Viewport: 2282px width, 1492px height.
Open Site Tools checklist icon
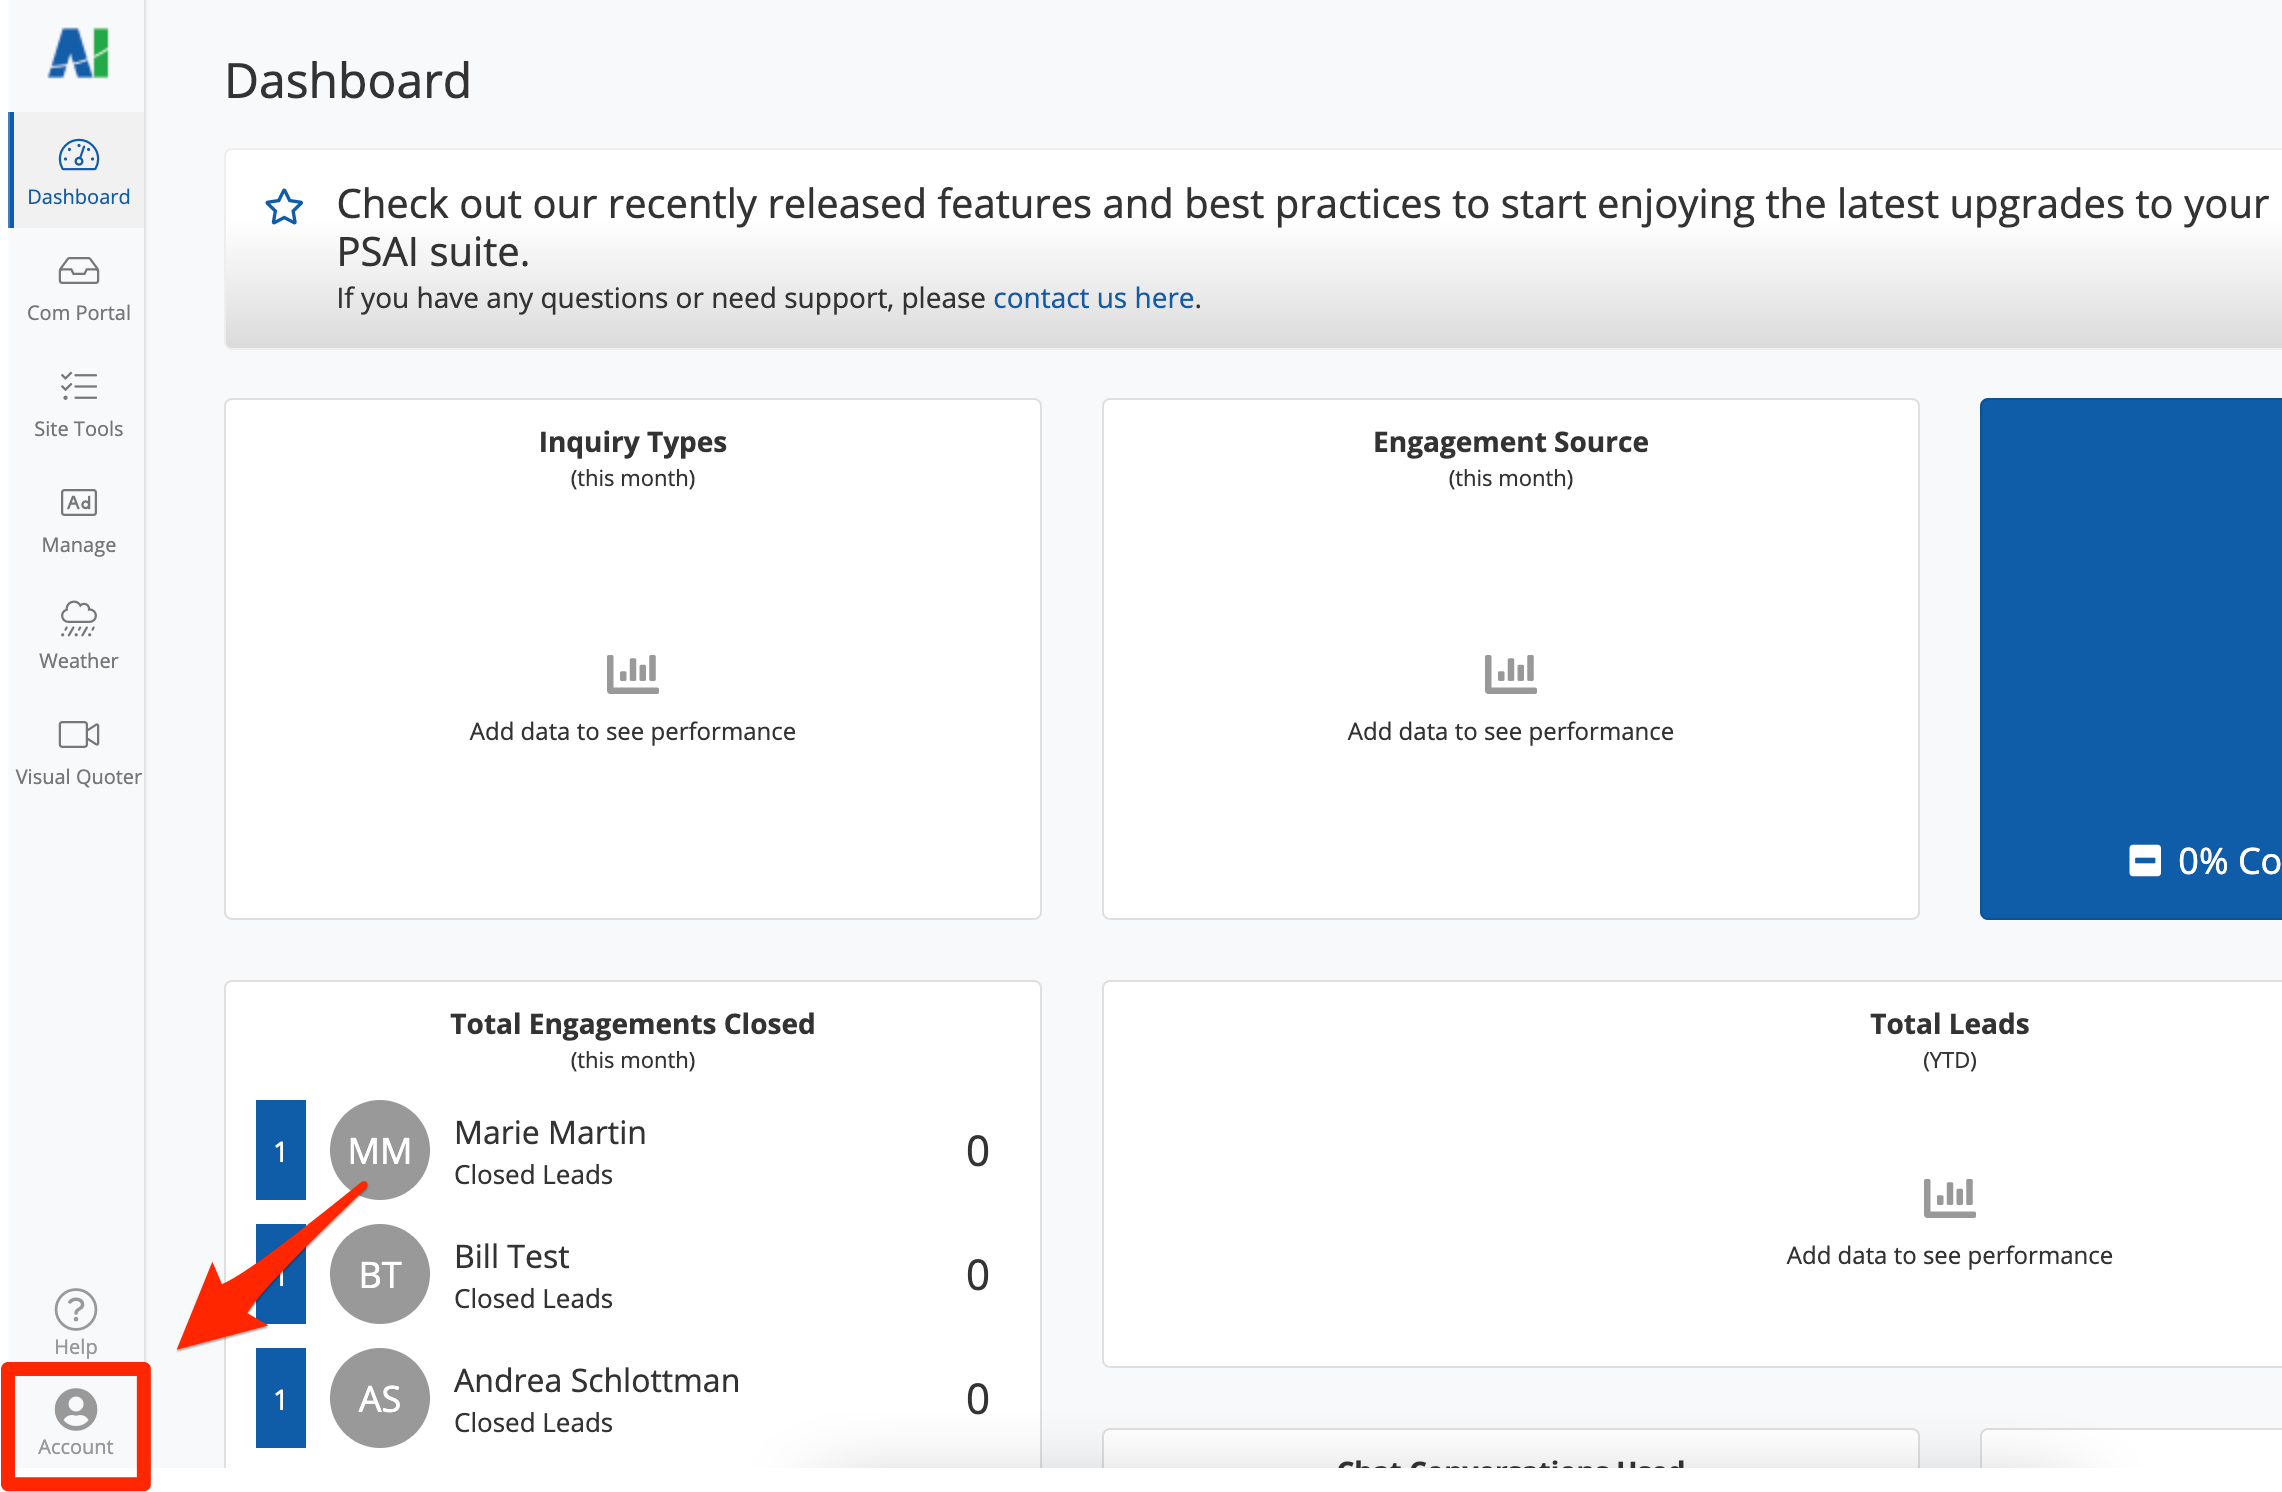(78, 387)
